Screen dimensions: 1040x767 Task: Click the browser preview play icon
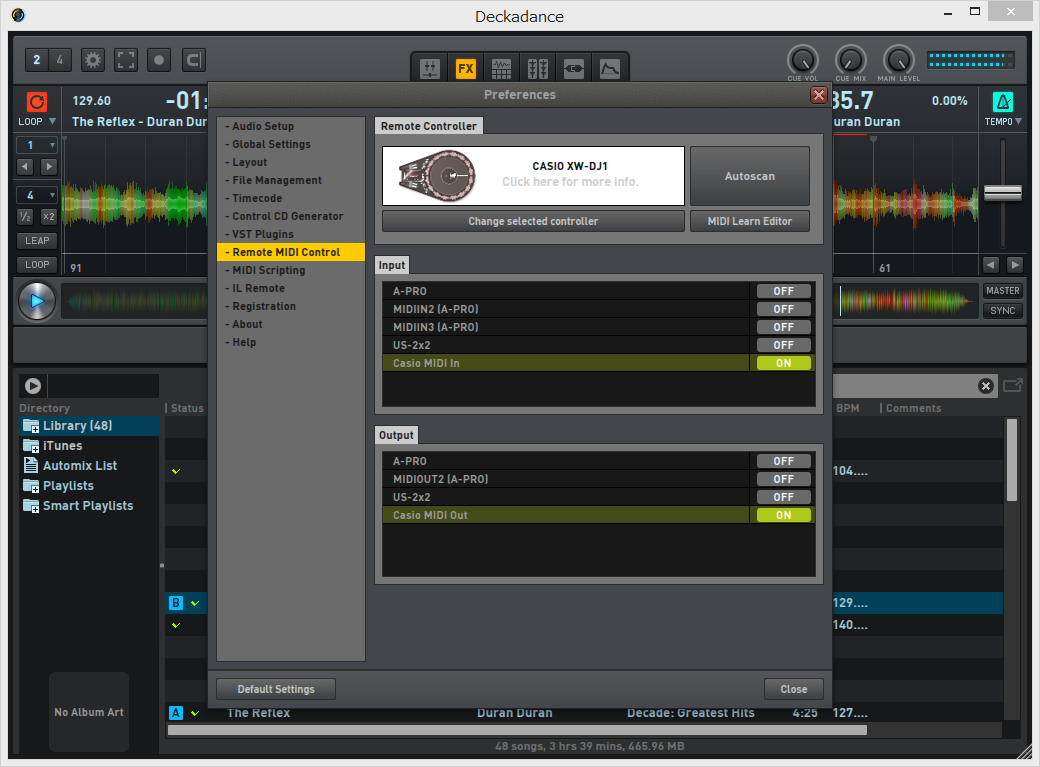[x=33, y=385]
